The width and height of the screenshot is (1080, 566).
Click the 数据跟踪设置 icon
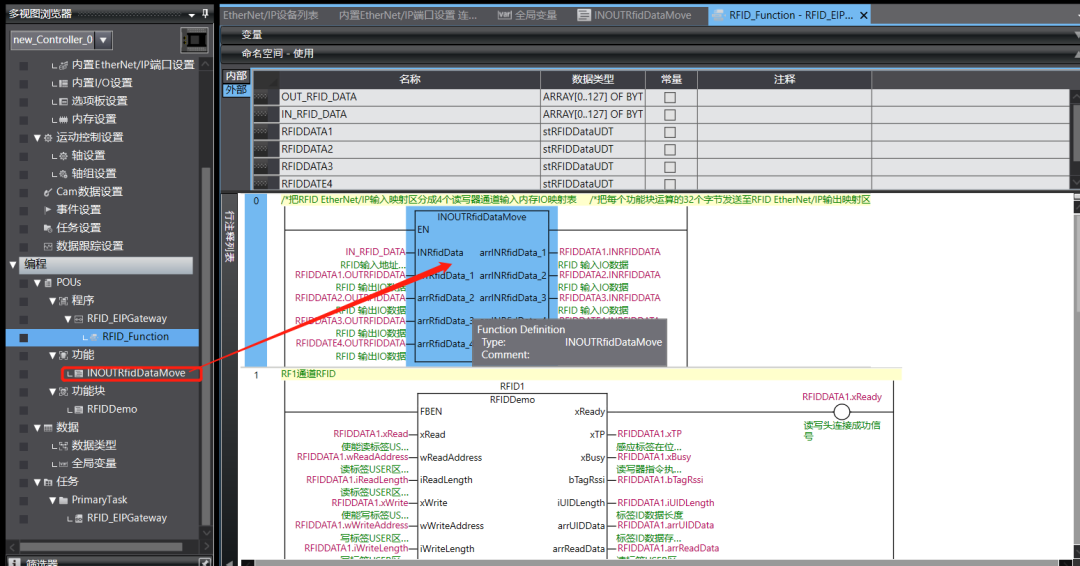point(48,246)
